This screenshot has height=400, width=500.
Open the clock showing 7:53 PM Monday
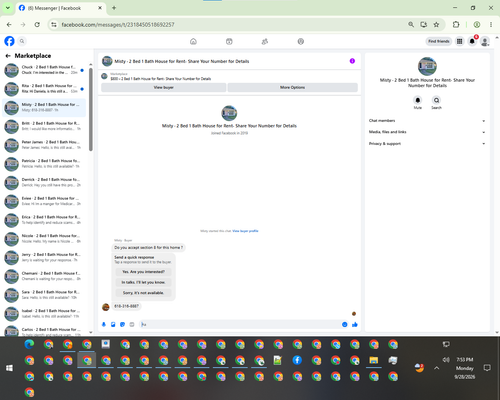(x=465, y=368)
